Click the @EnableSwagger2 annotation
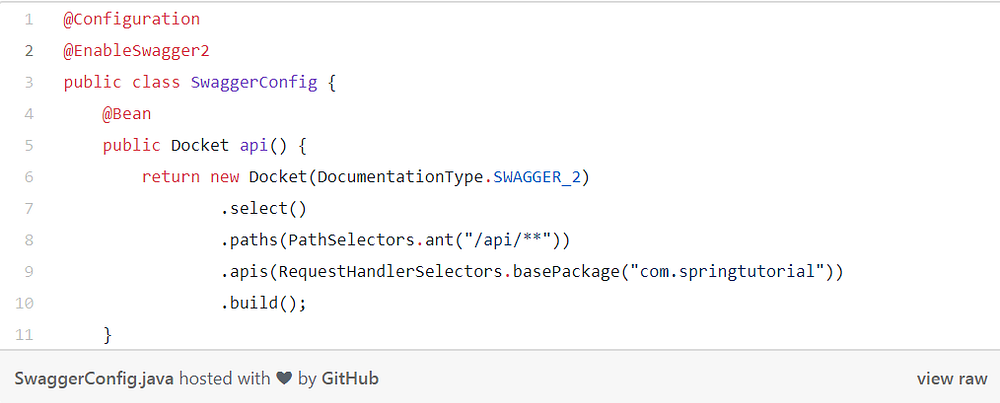1000x403 pixels. 136,50
